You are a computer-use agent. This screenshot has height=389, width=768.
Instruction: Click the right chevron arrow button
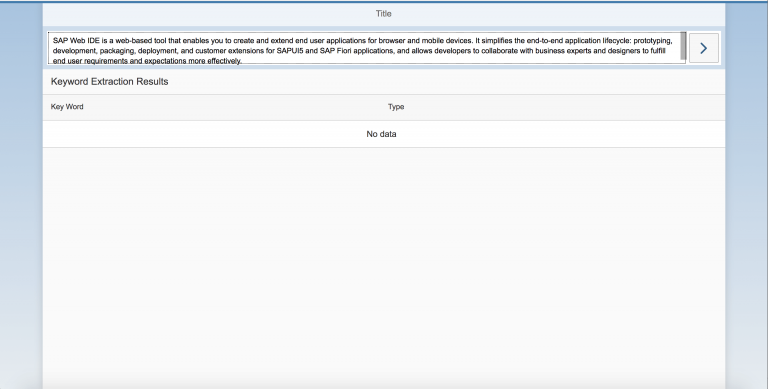pyautogui.click(x=704, y=48)
